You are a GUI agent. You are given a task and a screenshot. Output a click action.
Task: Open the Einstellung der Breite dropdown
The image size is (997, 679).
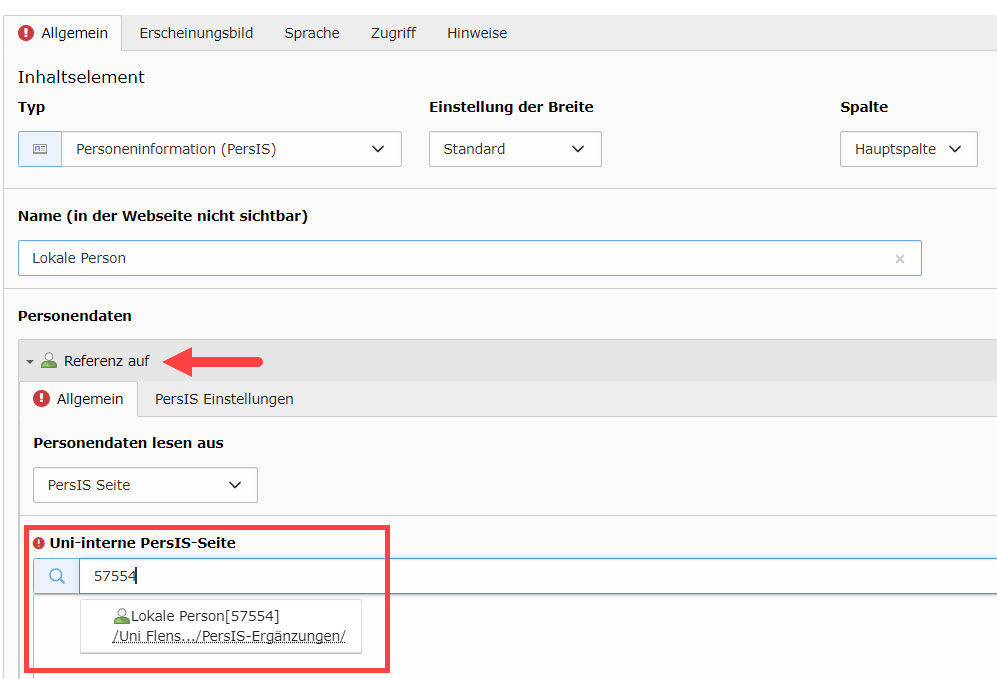[515, 149]
